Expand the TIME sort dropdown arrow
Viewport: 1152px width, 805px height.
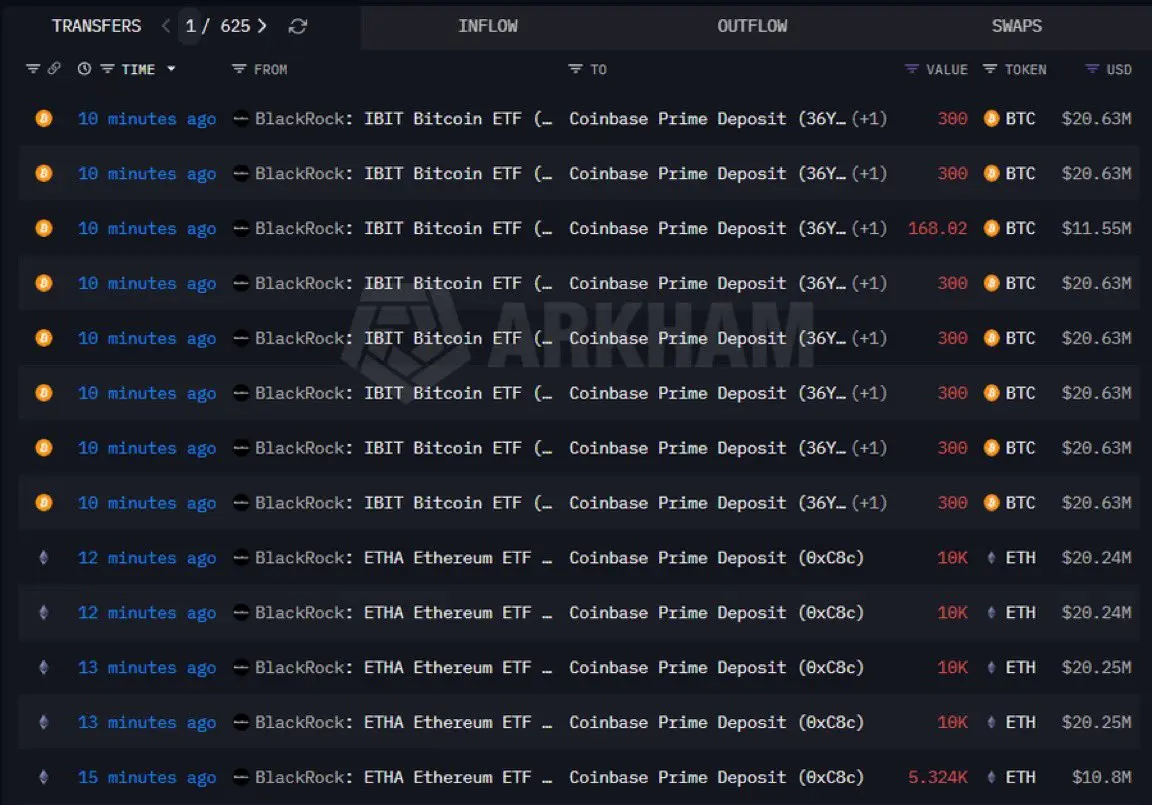171,69
